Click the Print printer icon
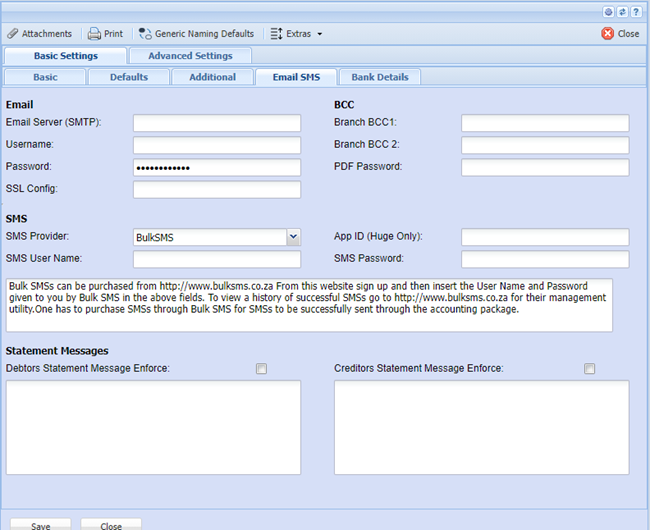This screenshot has width=650, height=530. coord(94,34)
